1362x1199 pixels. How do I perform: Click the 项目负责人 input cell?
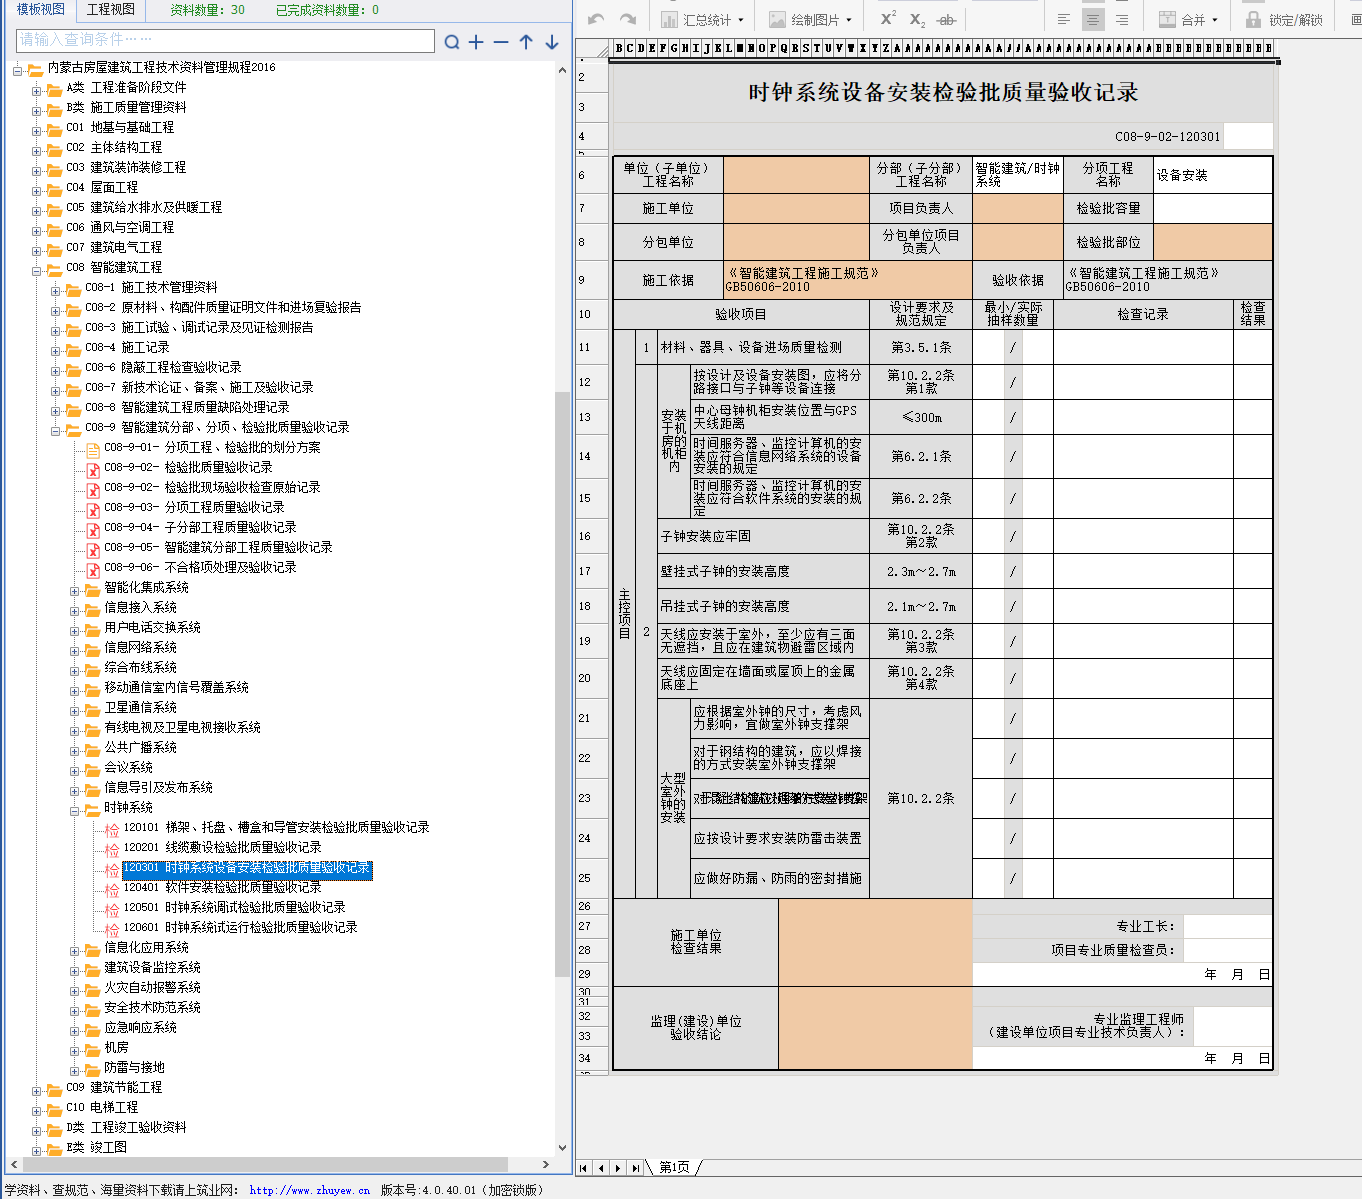(x=1017, y=208)
